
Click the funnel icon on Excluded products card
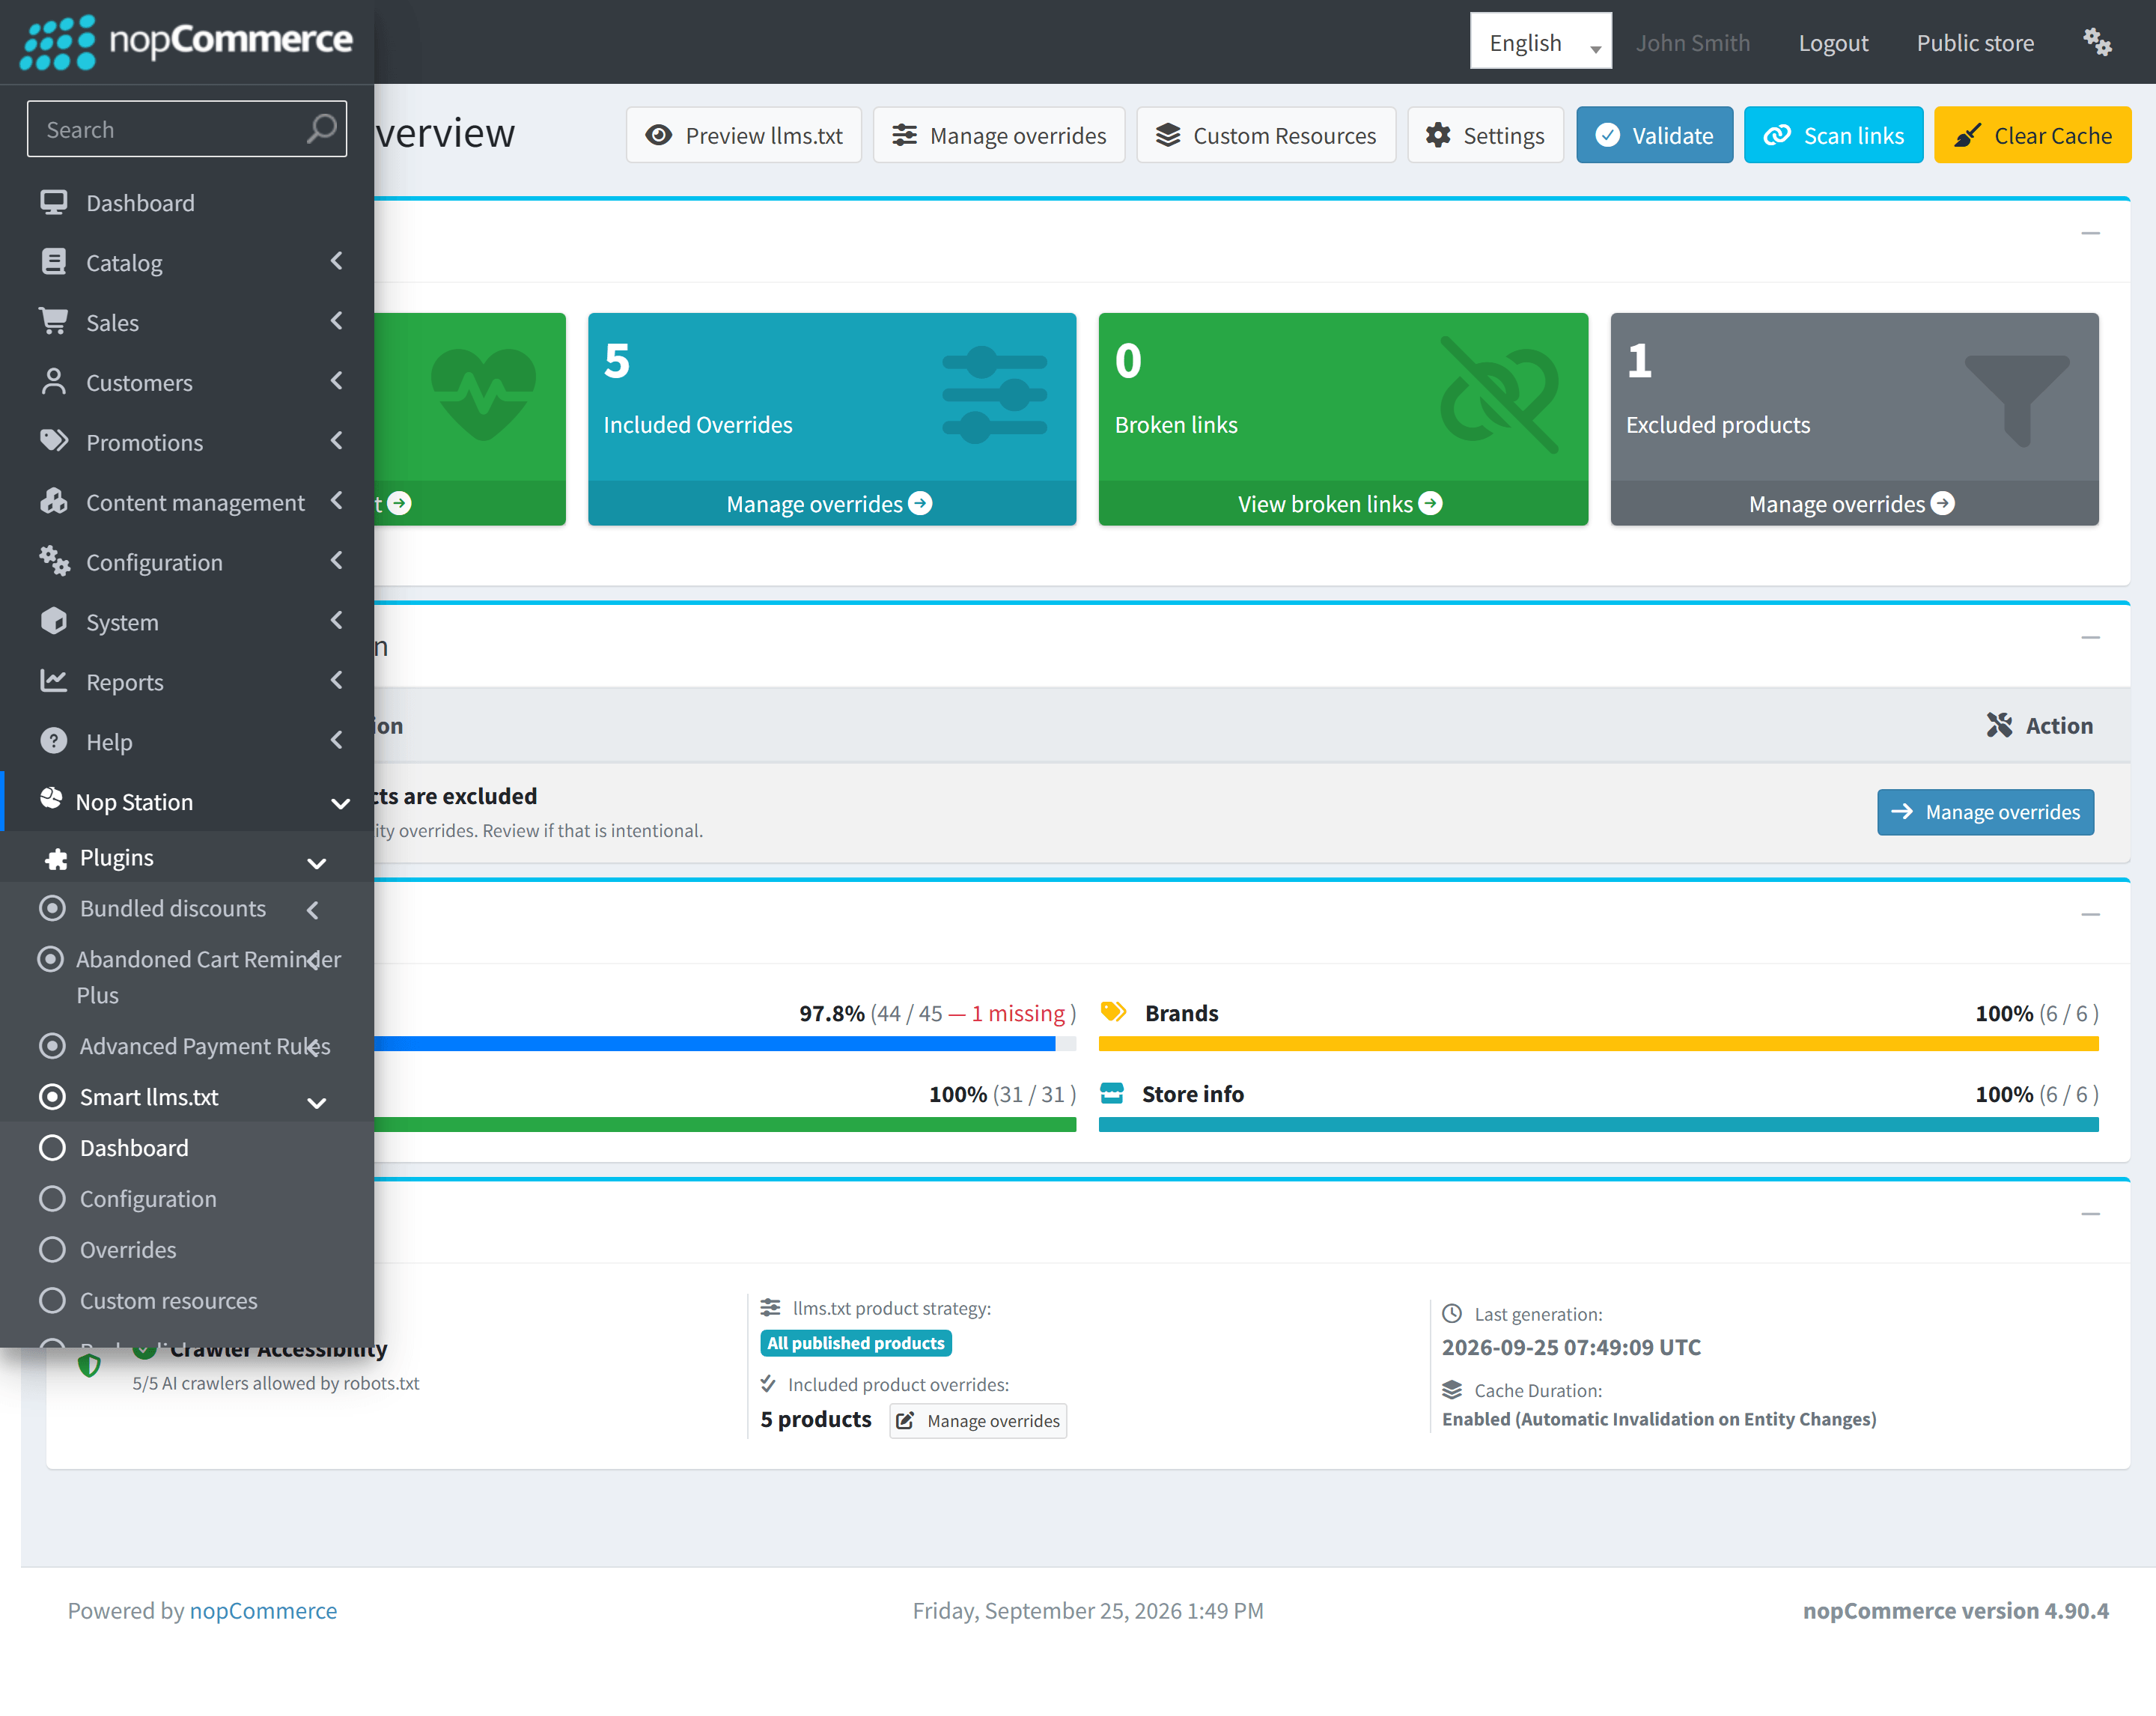(2016, 400)
